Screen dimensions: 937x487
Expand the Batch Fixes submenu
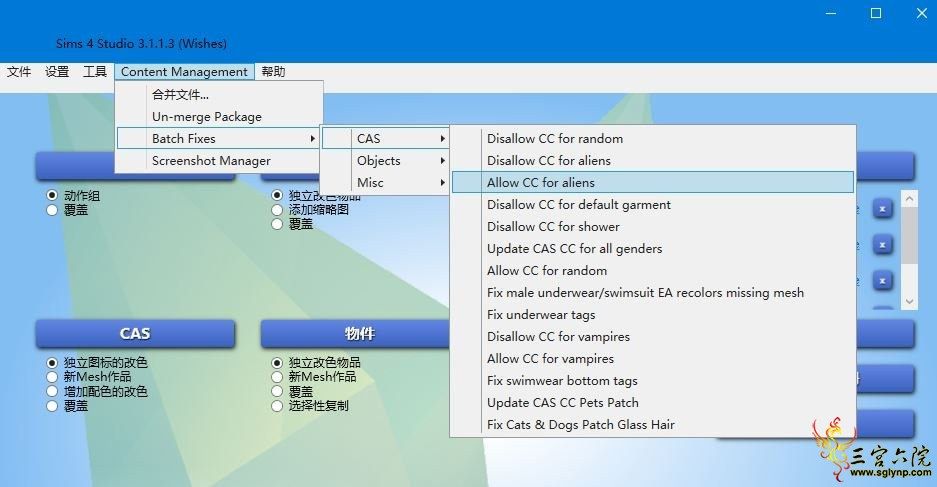(x=219, y=139)
